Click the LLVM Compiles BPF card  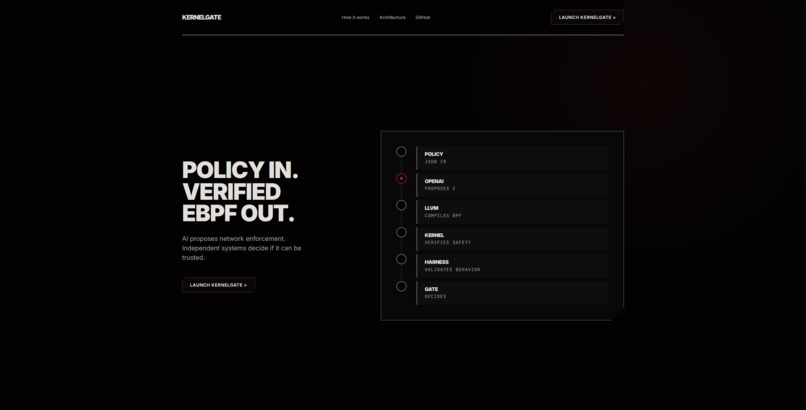[x=512, y=212]
